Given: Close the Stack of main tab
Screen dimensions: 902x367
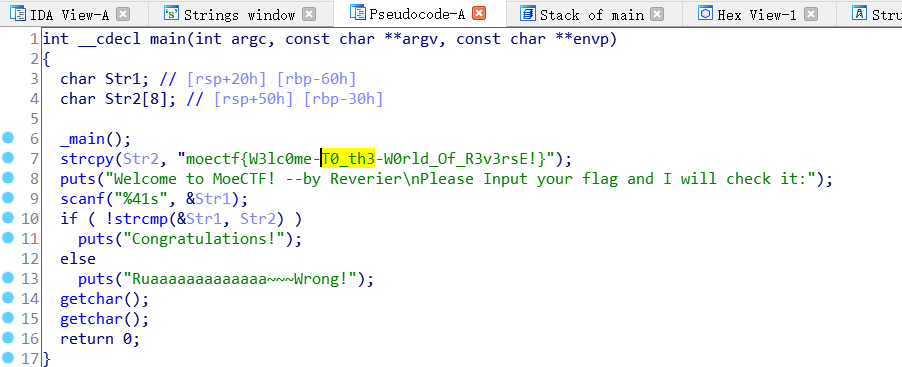Looking at the screenshot, I should [x=657, y=14].
